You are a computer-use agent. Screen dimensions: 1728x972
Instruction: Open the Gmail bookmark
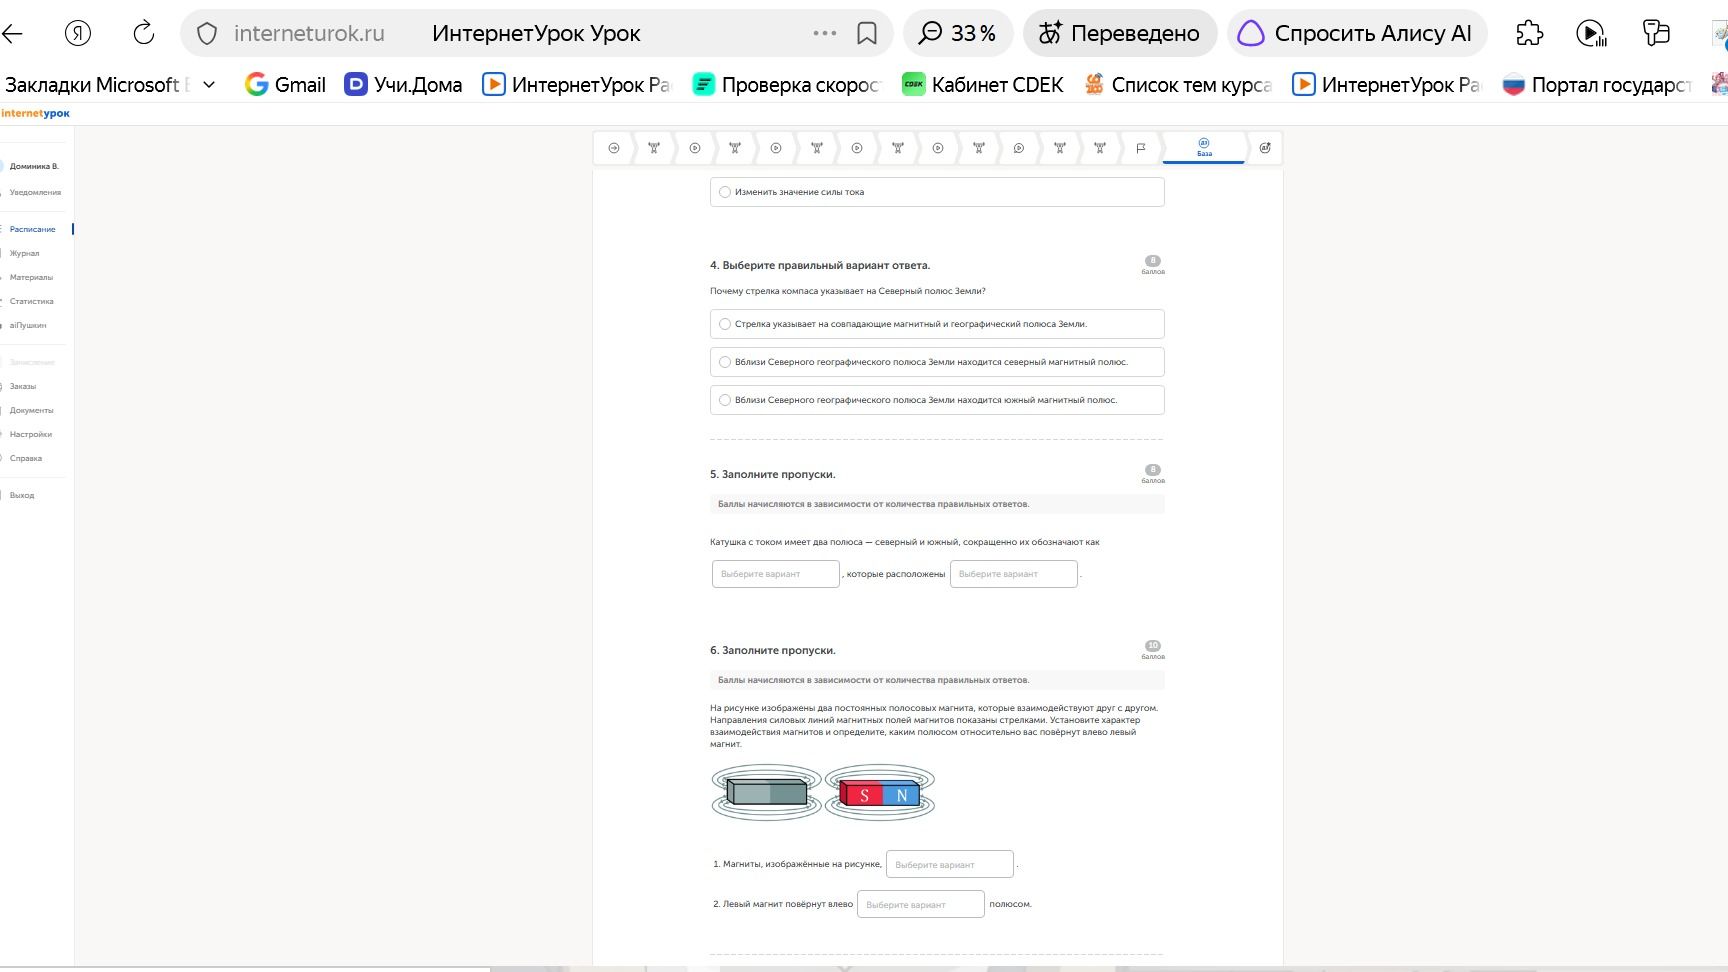[x=286, y=85]
